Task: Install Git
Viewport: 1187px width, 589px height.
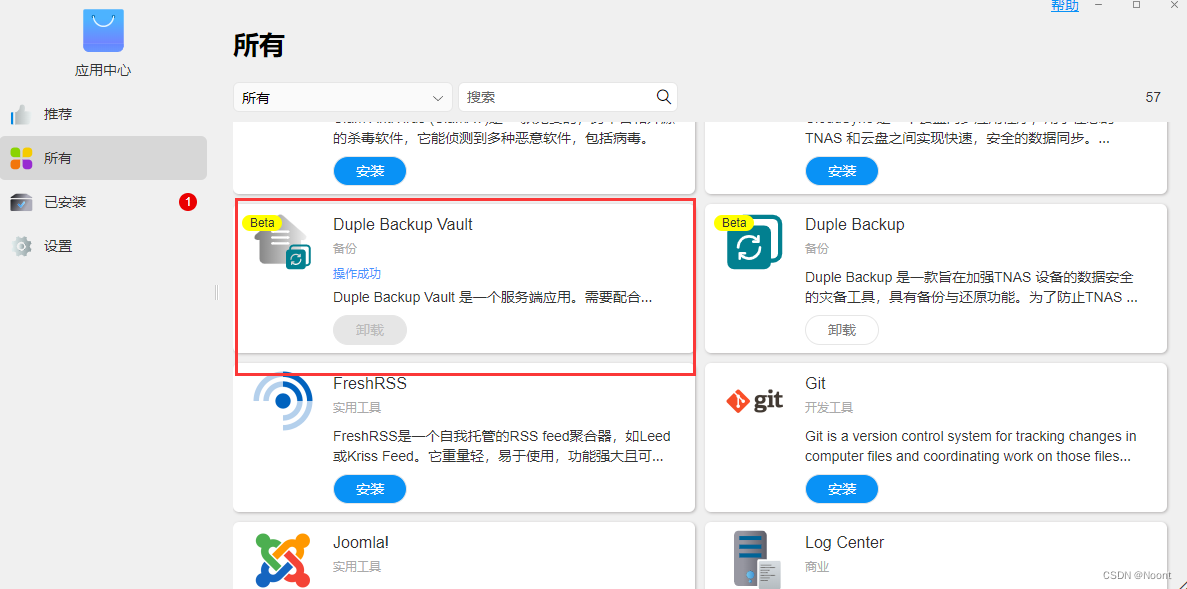Action: 842,489
